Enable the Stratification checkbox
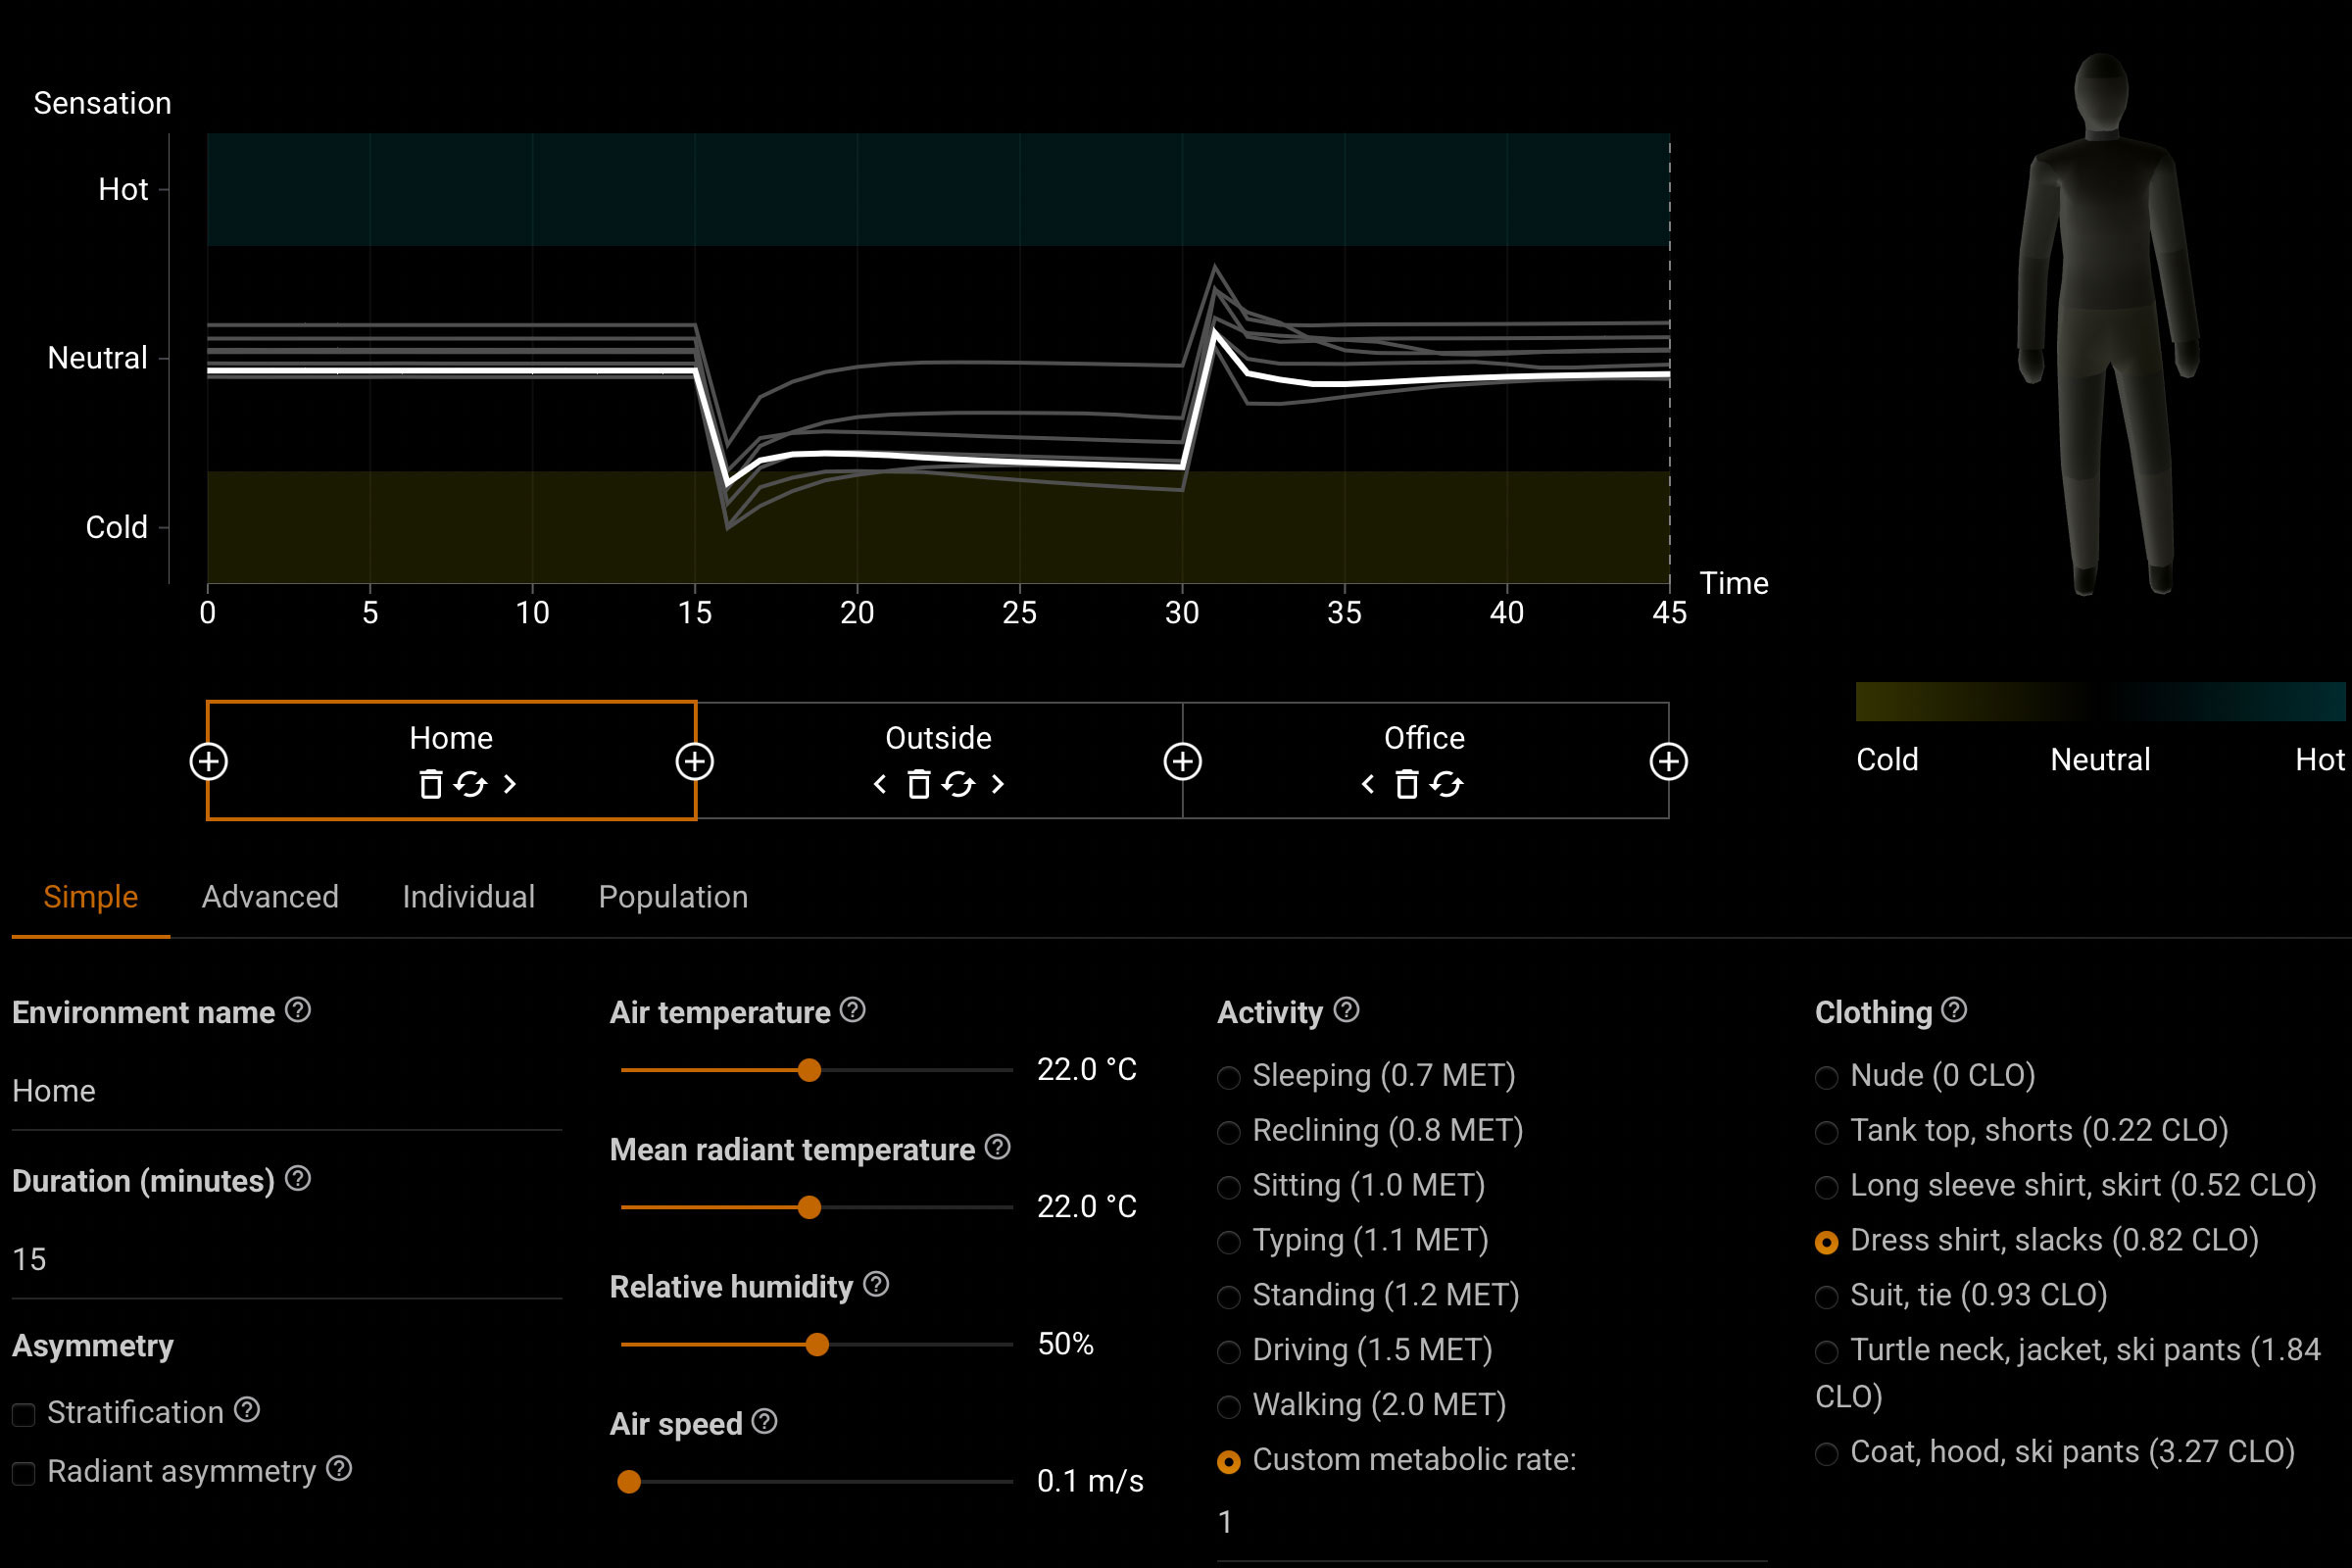The image size is (2352, 1568). coord(24,1414)
